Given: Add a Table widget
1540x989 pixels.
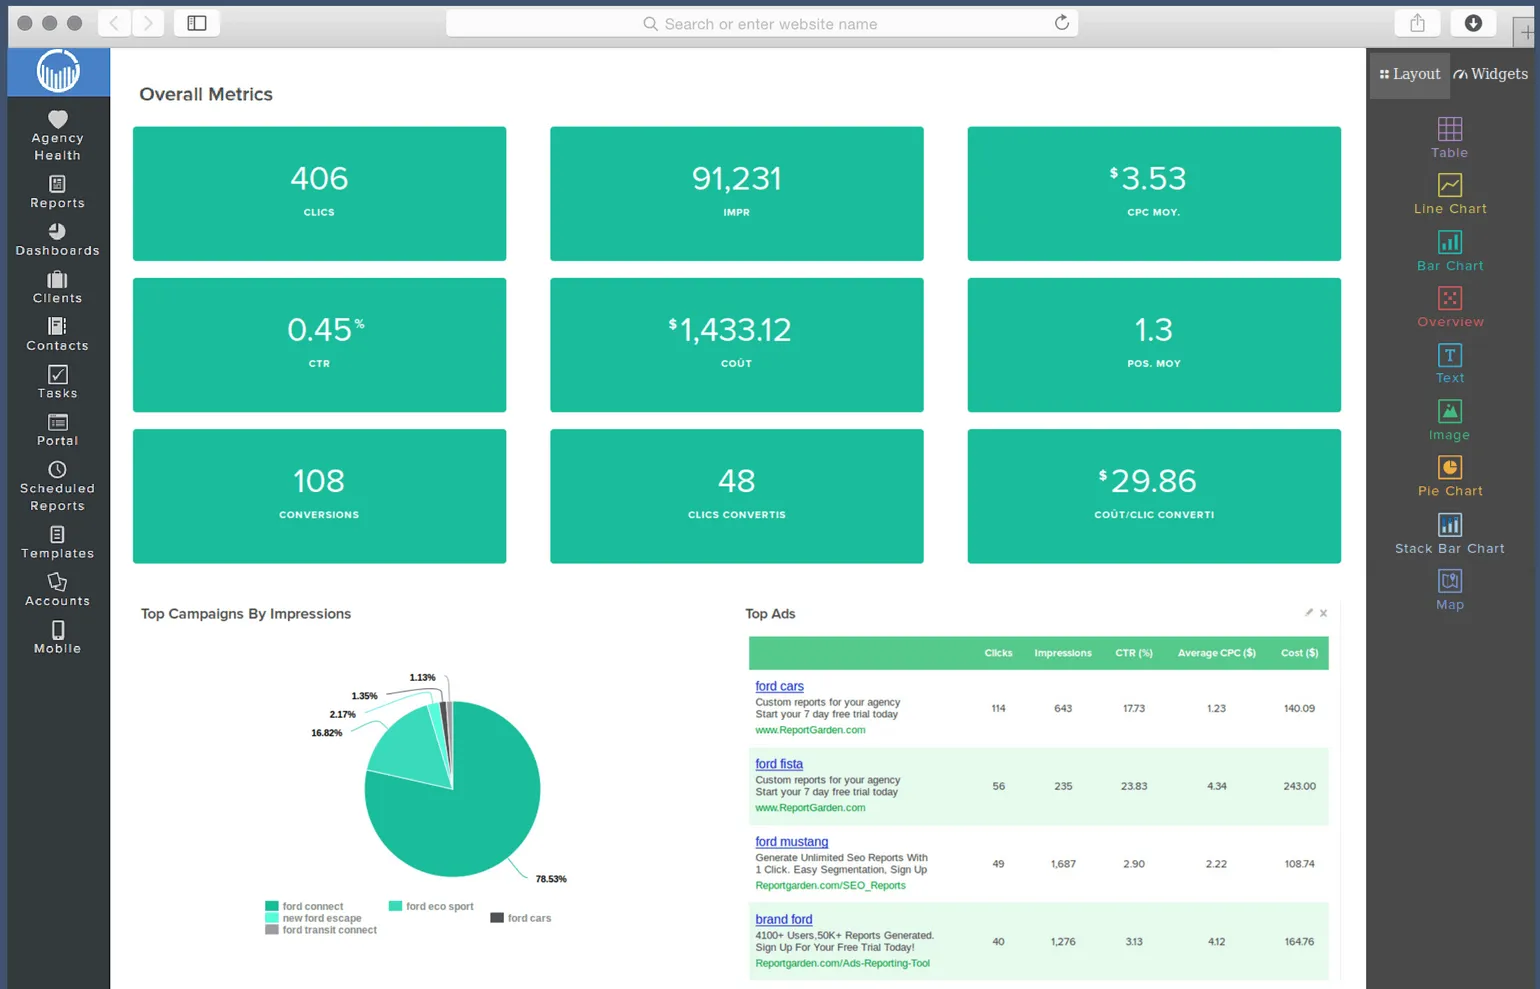Looking at the screenshot, I should (1449, 138).
